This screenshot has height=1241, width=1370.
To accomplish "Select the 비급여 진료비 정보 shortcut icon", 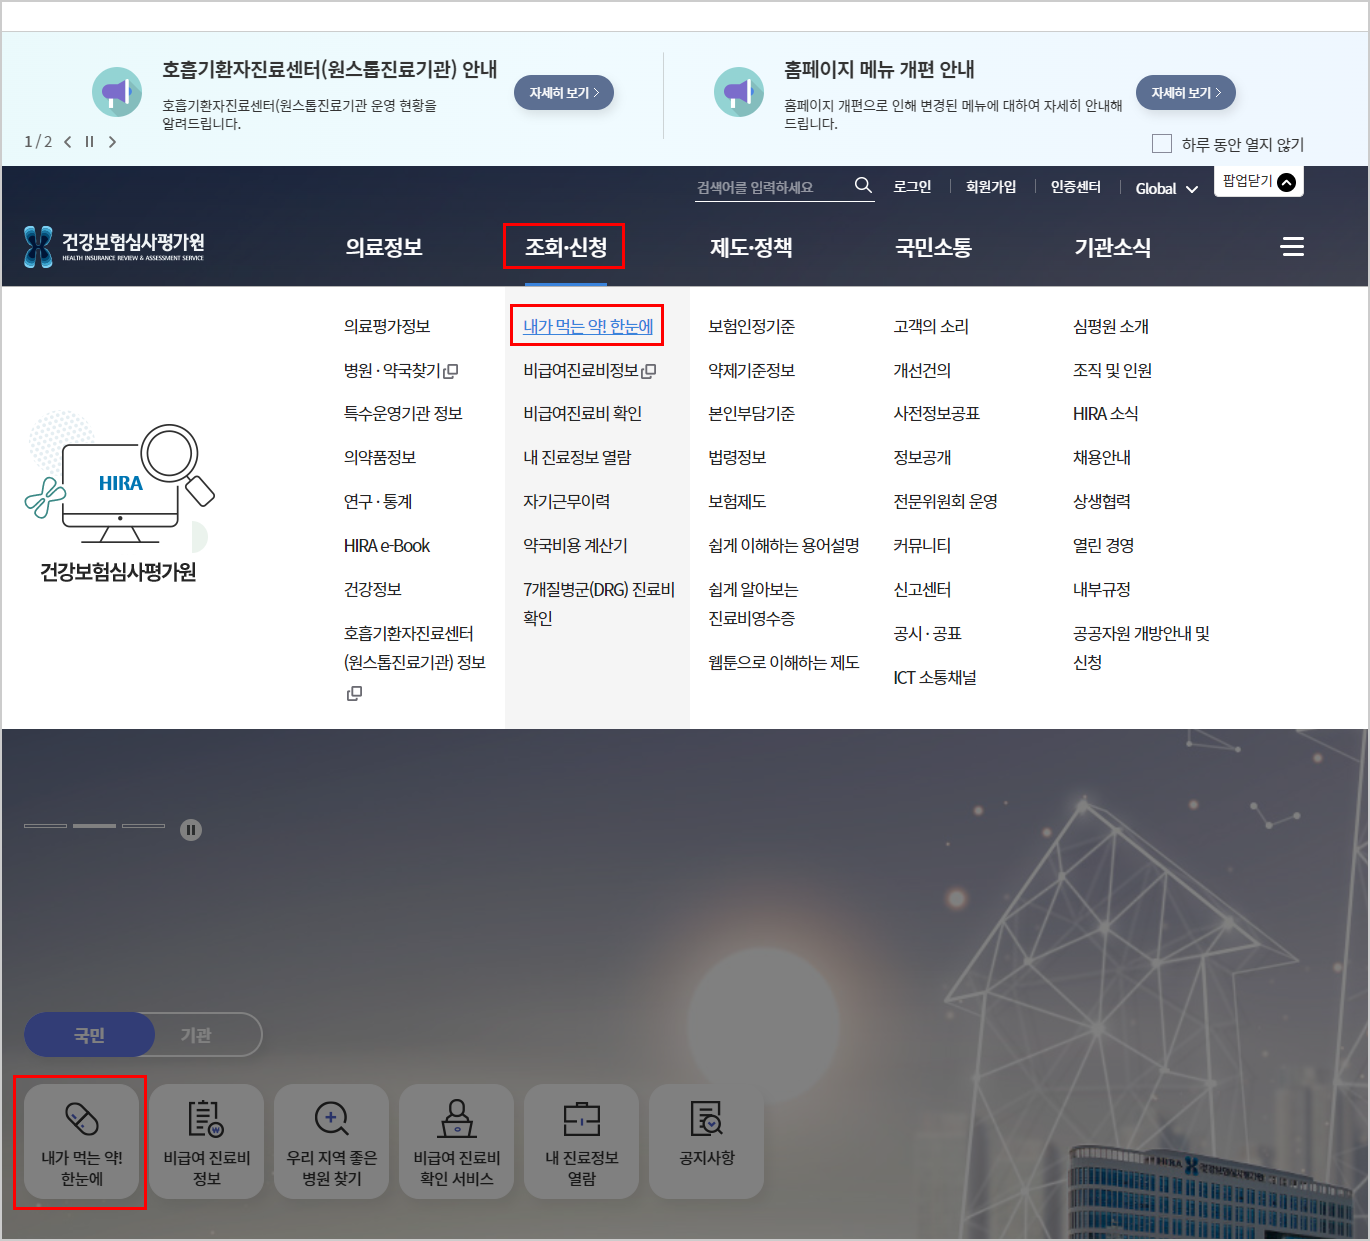I will pos(205,1141).
